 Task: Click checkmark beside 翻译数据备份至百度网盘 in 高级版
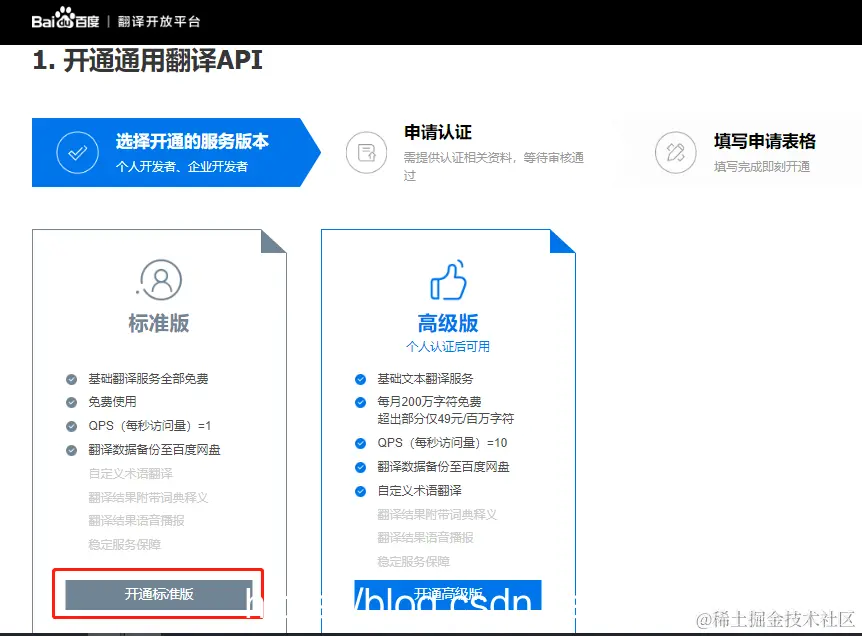(x=360, y=467)
